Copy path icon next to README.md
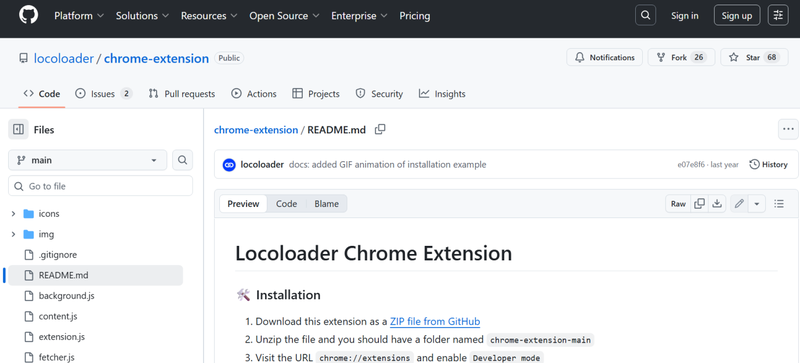The height and width of the screenshot is (363, 800). 380,130
